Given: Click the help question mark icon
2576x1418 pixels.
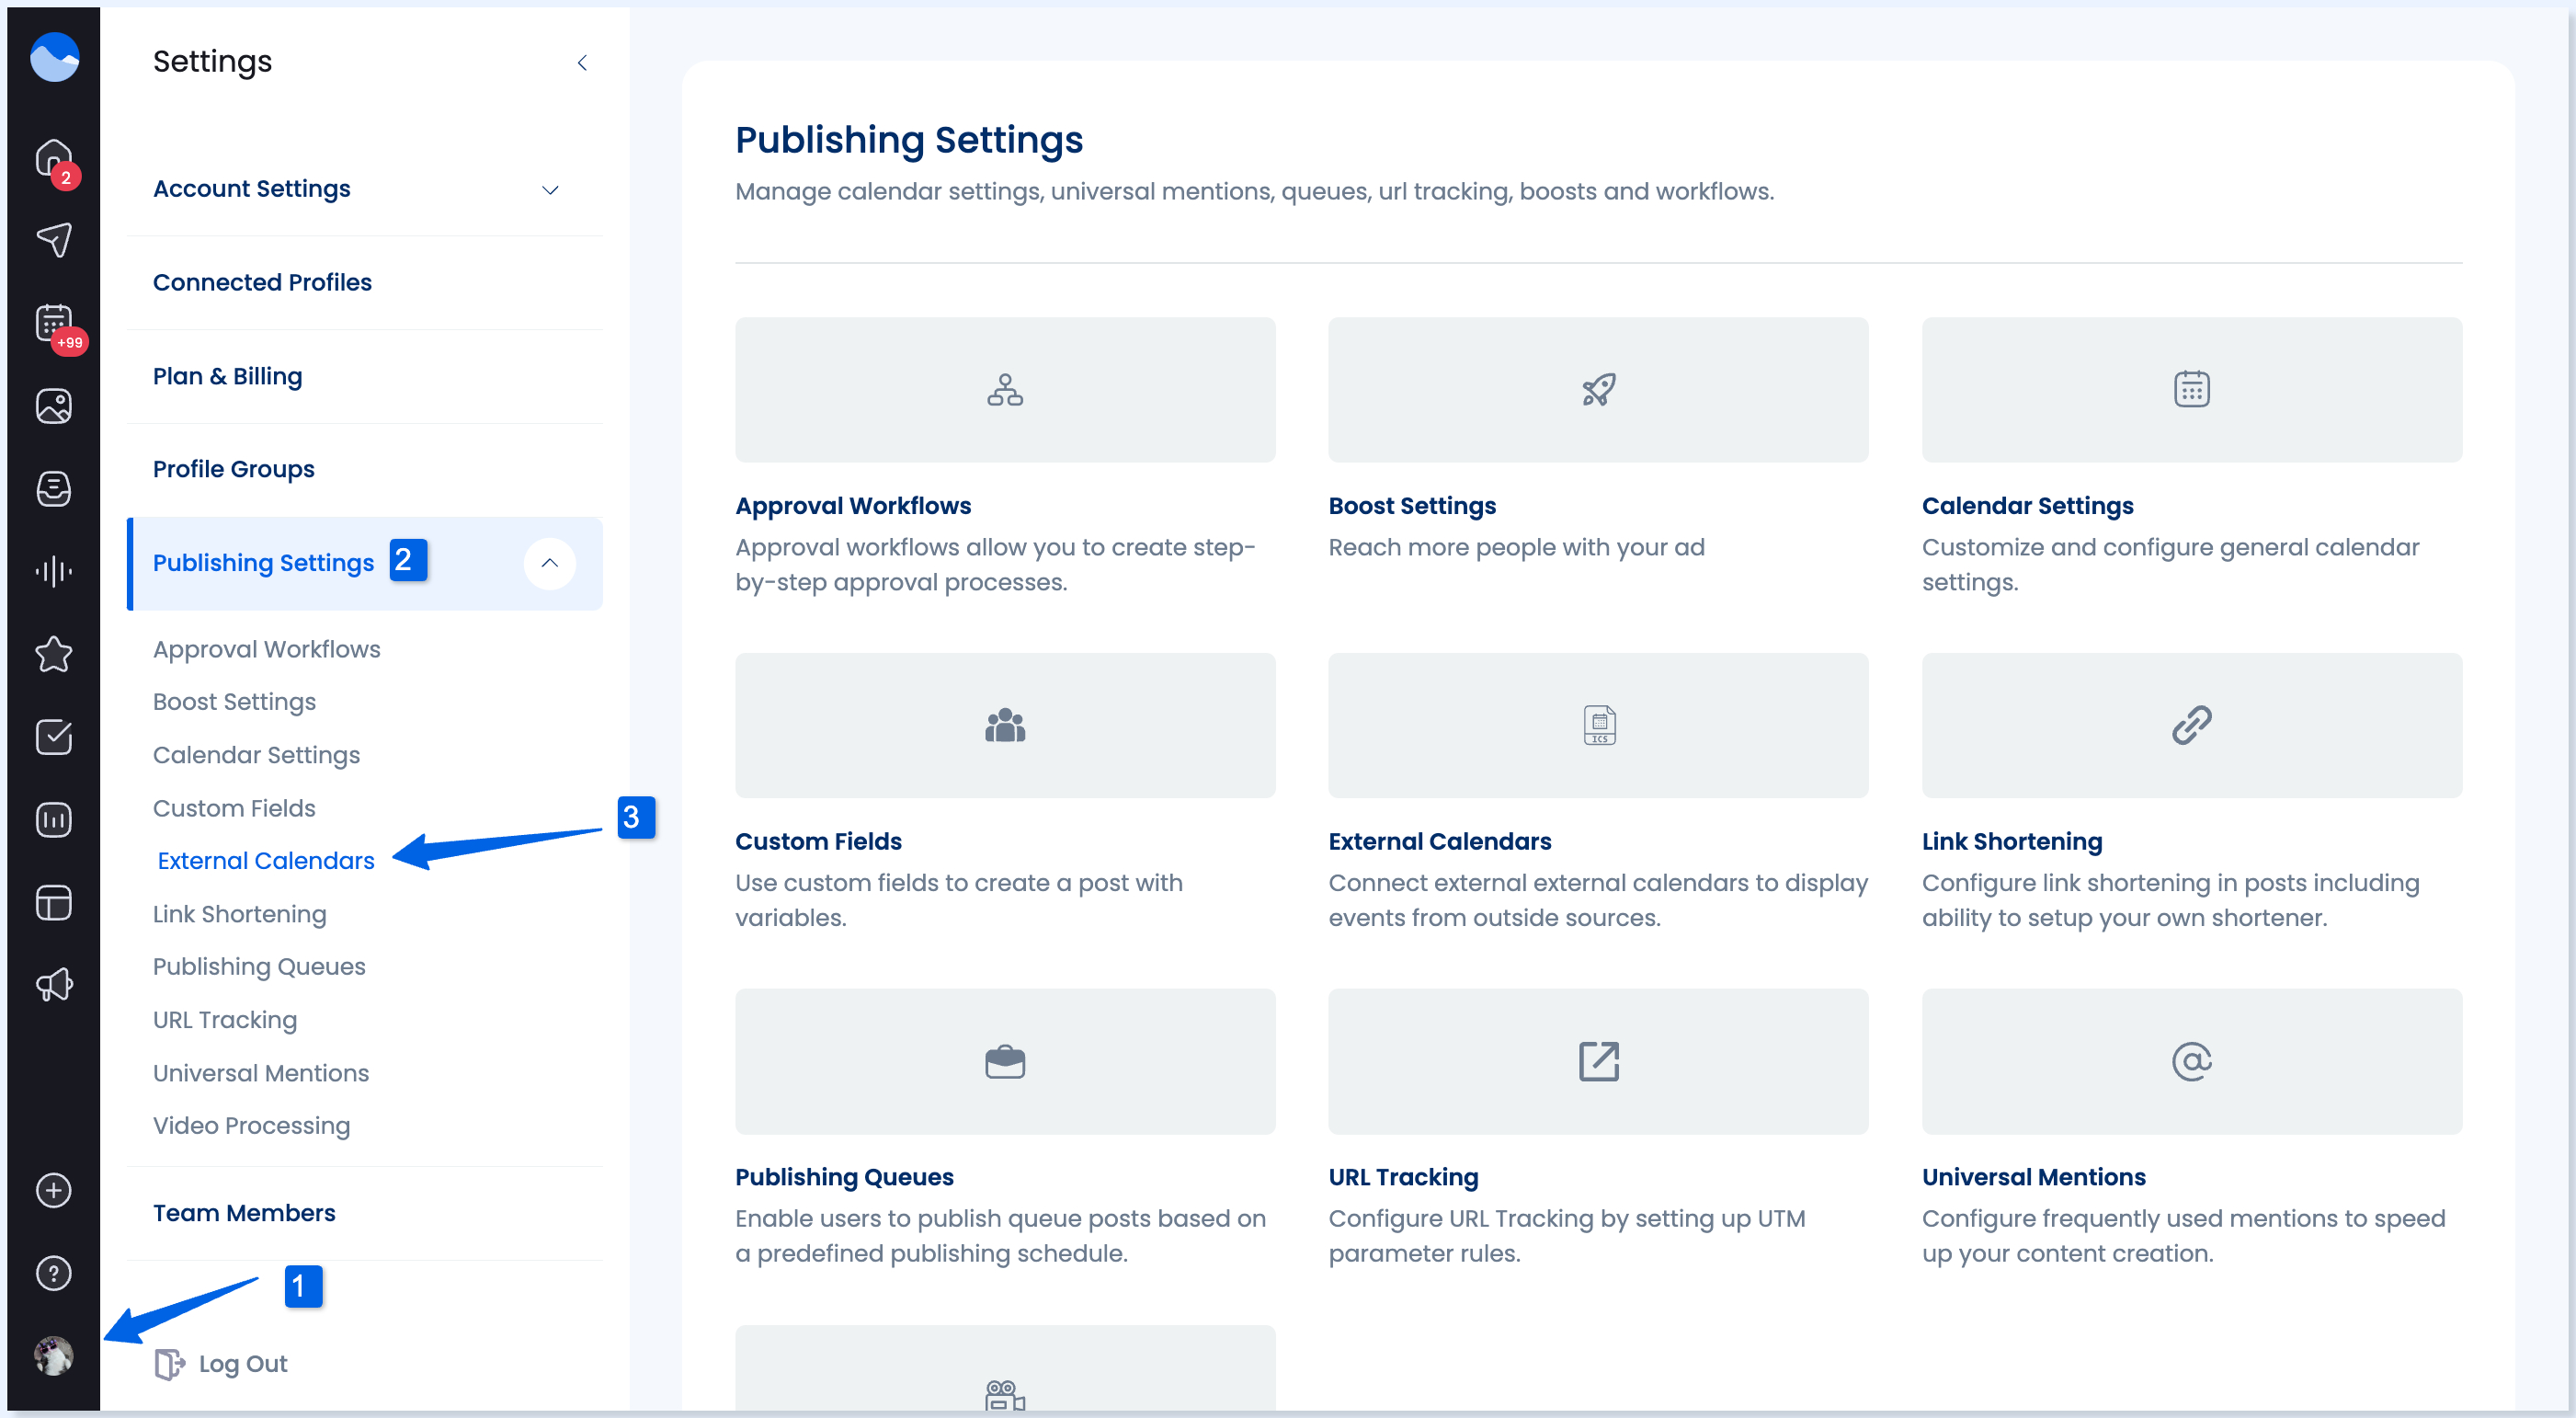Looking at the screenshot, I should point(54,1273).
